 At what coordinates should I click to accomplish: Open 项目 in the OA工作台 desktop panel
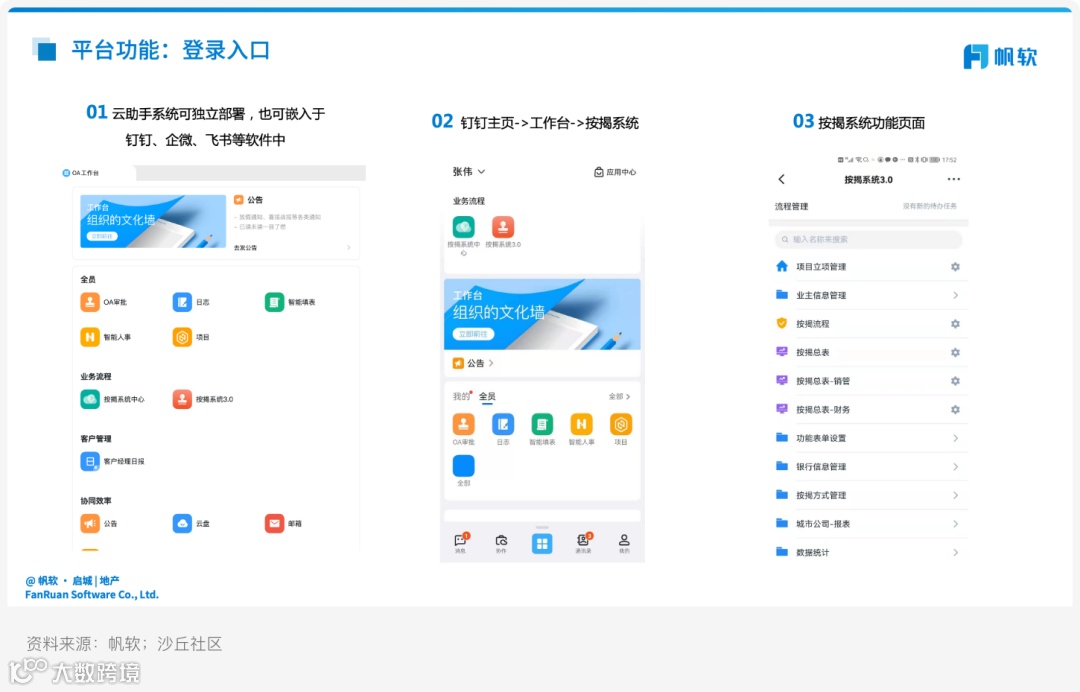(191, 337)
